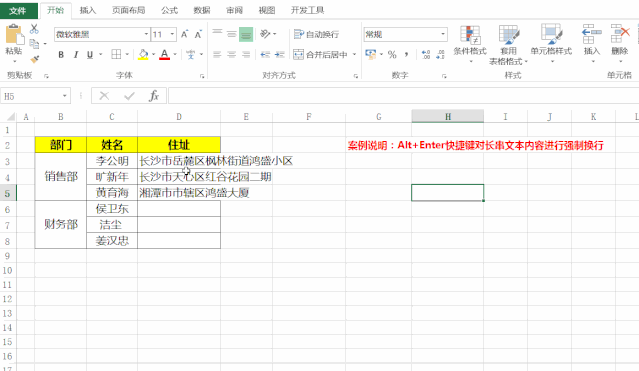The width and height of the screenshot is (639, 371).
Task: Open the font group dialog launcher
Action: click(x=202, y=76)
